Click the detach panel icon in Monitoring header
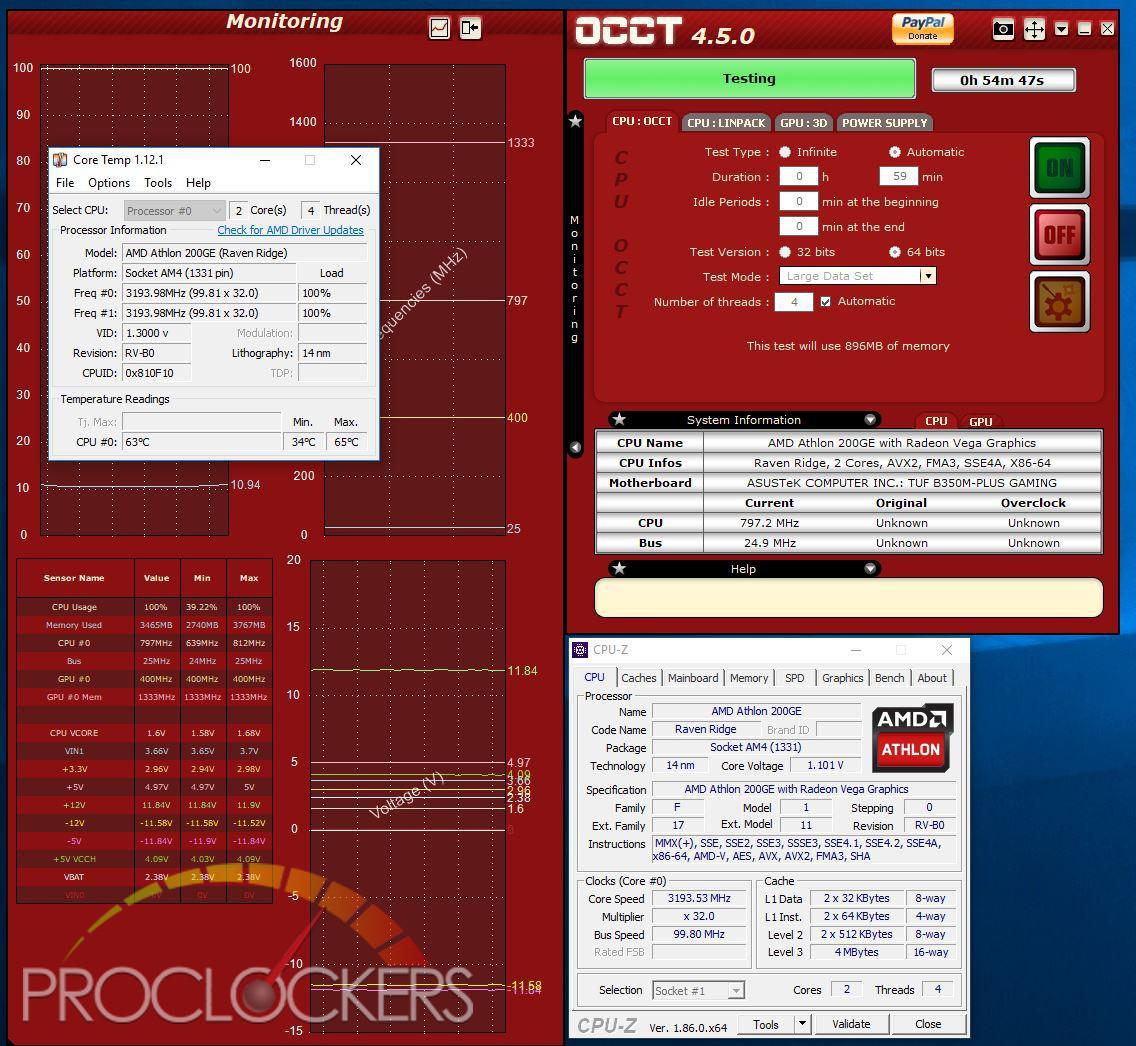Screen dimensions: 1136x1046 (470, 28)
